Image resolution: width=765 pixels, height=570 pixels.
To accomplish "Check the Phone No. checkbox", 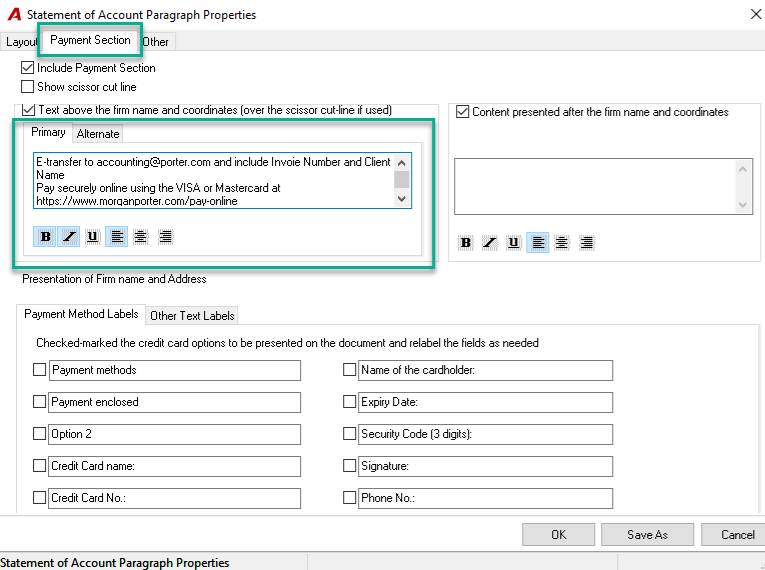I will [349, 497].
